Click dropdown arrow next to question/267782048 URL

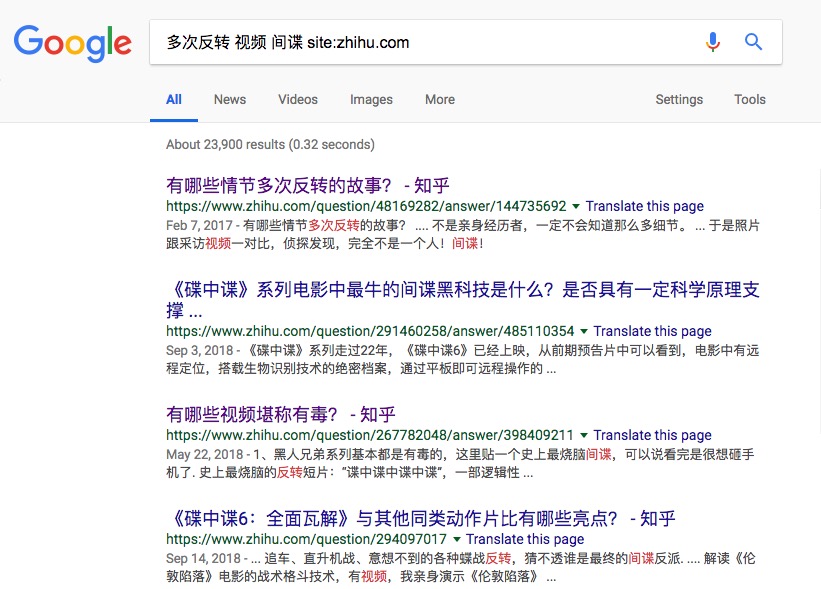[x=584, y=435]
